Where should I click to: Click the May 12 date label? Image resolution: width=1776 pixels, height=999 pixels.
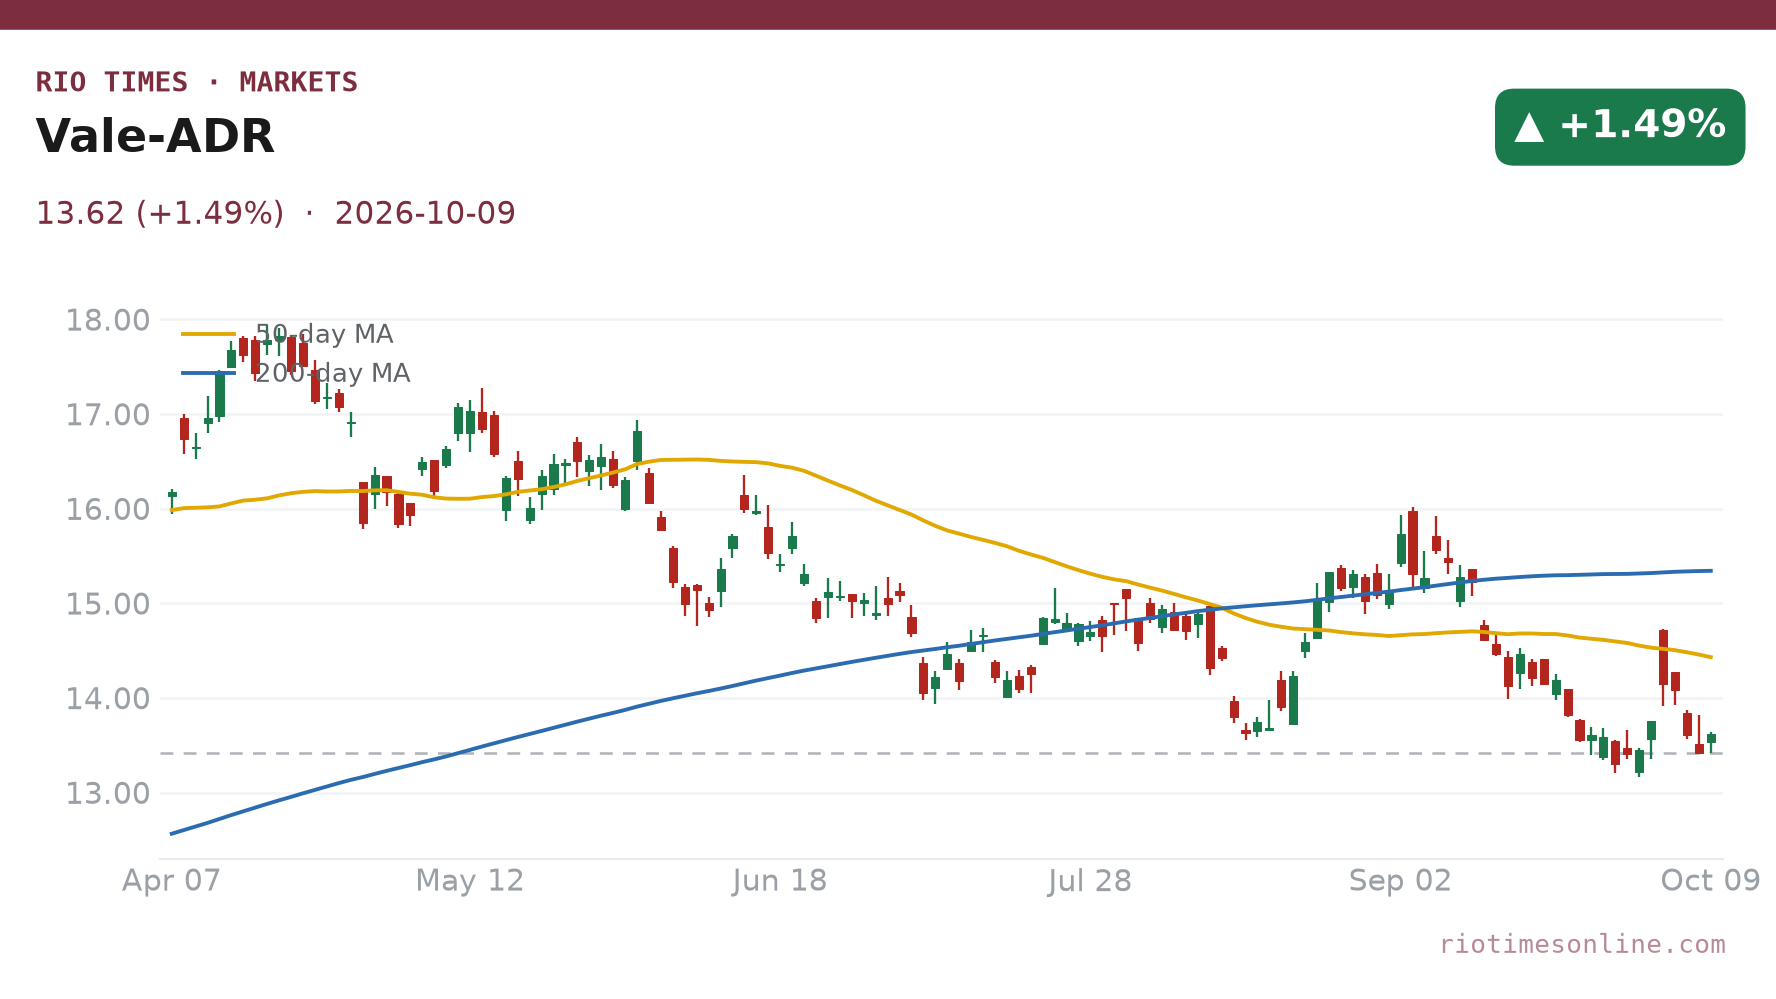pyautogui.click(x=470, y=881)
